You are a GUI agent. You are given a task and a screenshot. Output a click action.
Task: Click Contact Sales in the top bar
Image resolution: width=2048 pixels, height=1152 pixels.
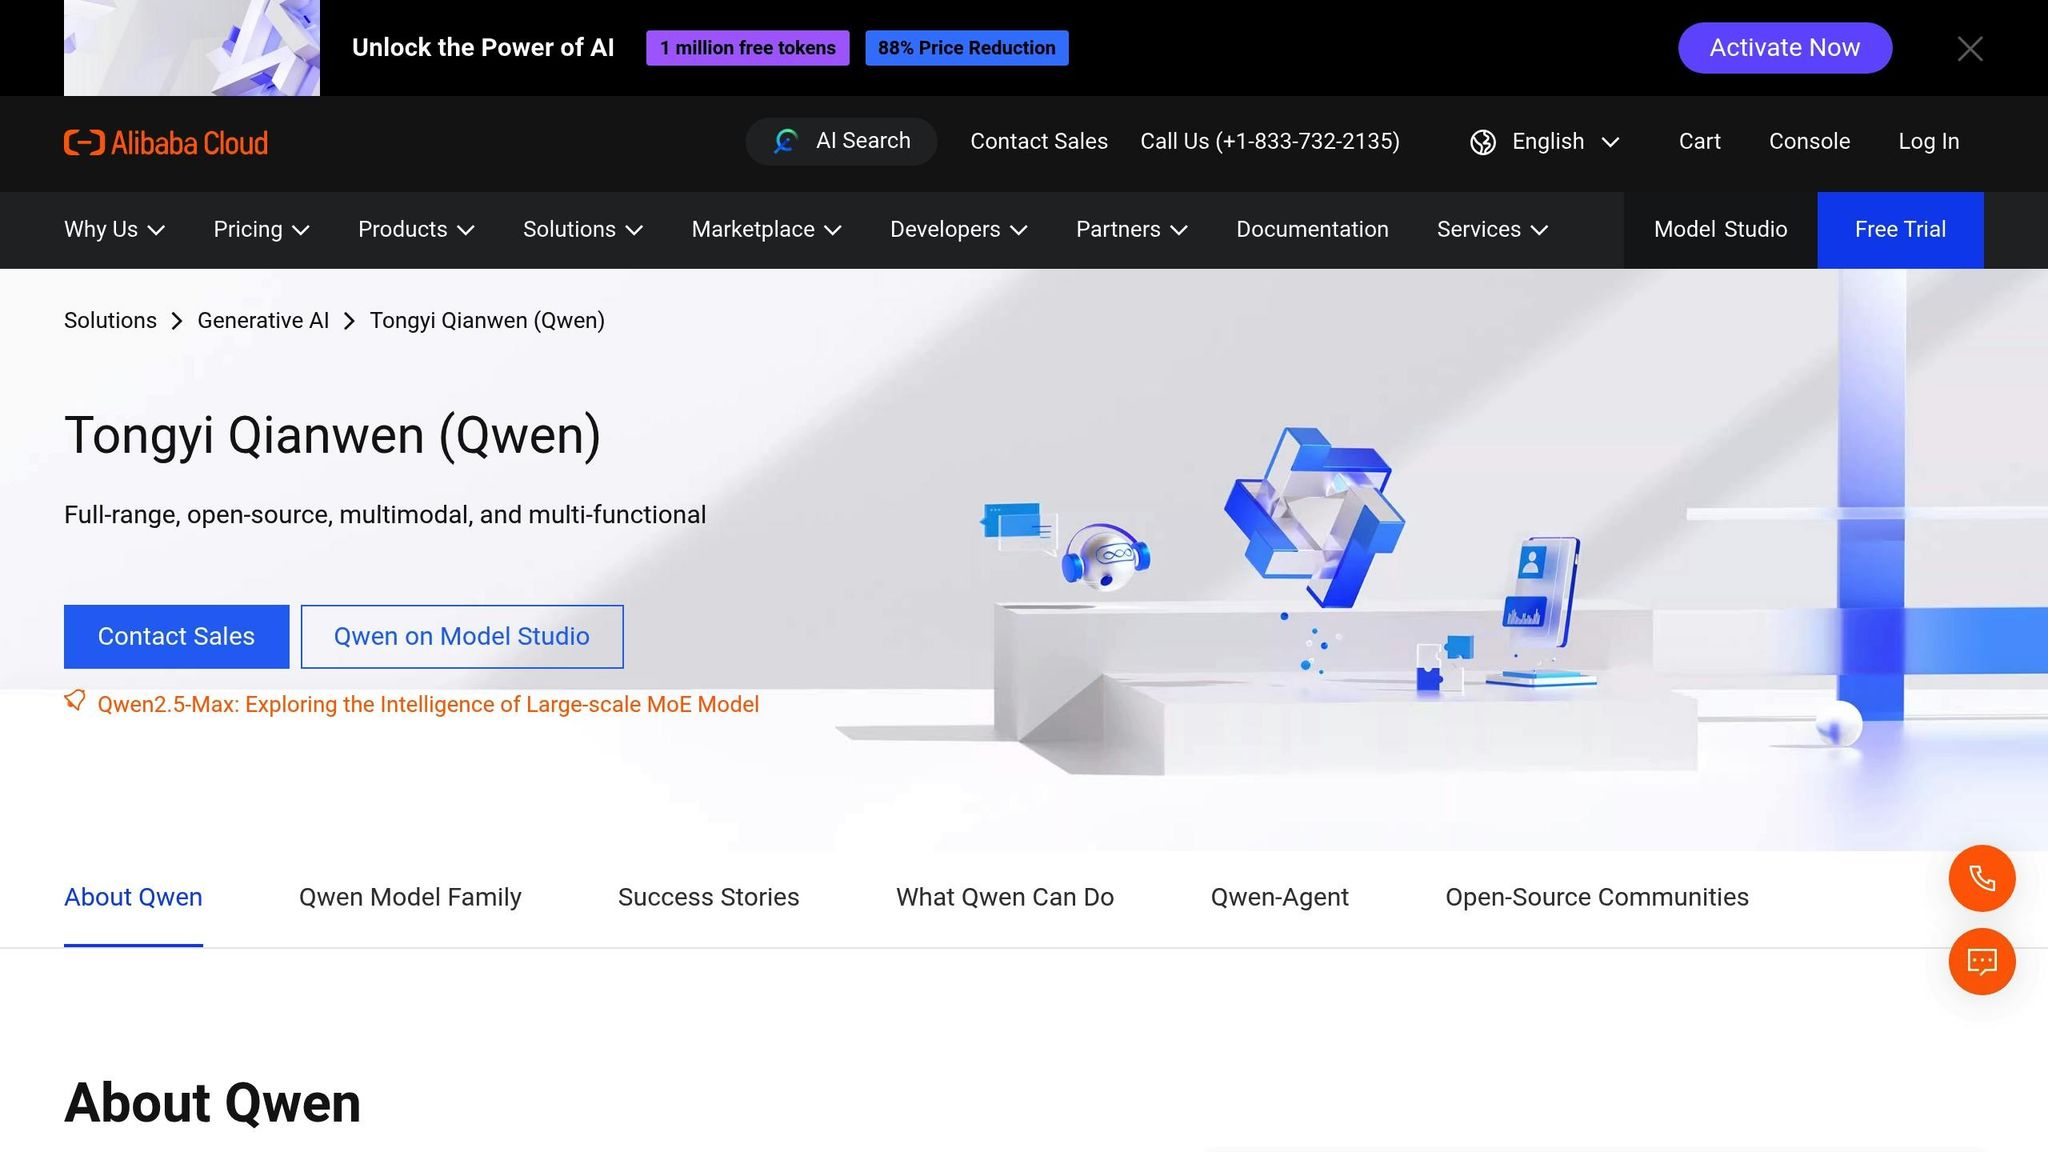click(1039, 142)
